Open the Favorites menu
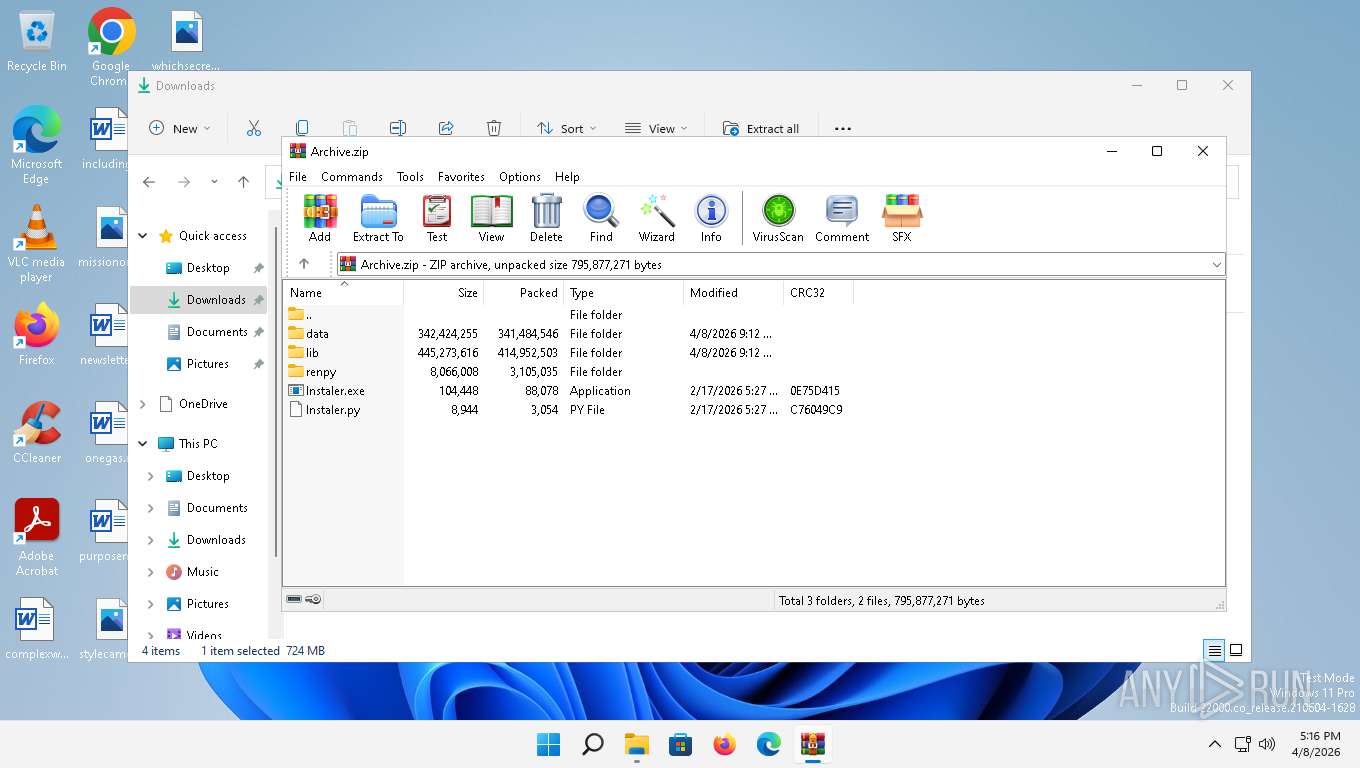 pyautogui.click(x=461, y=176)
